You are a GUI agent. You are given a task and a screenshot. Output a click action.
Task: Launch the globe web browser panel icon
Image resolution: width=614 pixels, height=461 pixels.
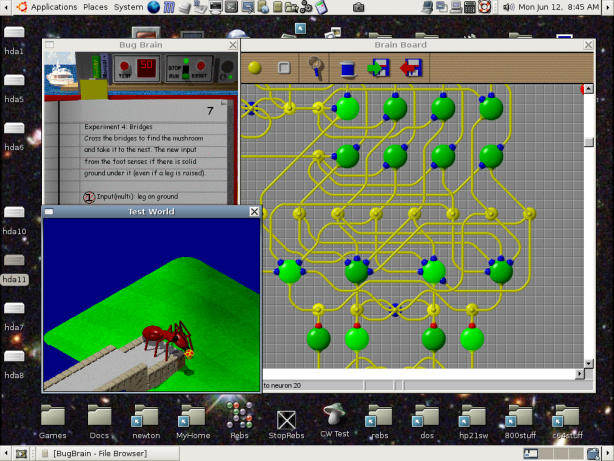point(154,7)
